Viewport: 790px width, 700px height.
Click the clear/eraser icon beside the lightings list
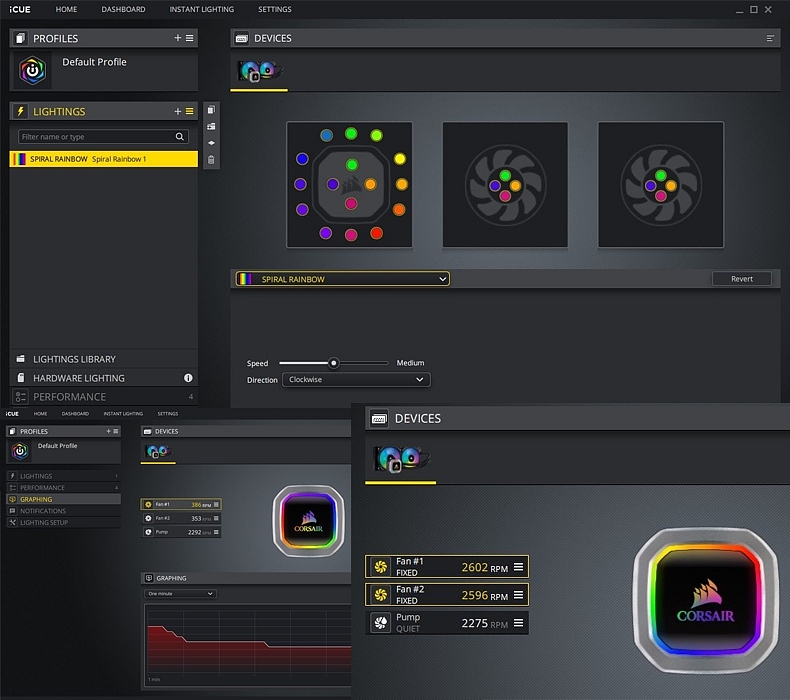click(x=211, y=143)
